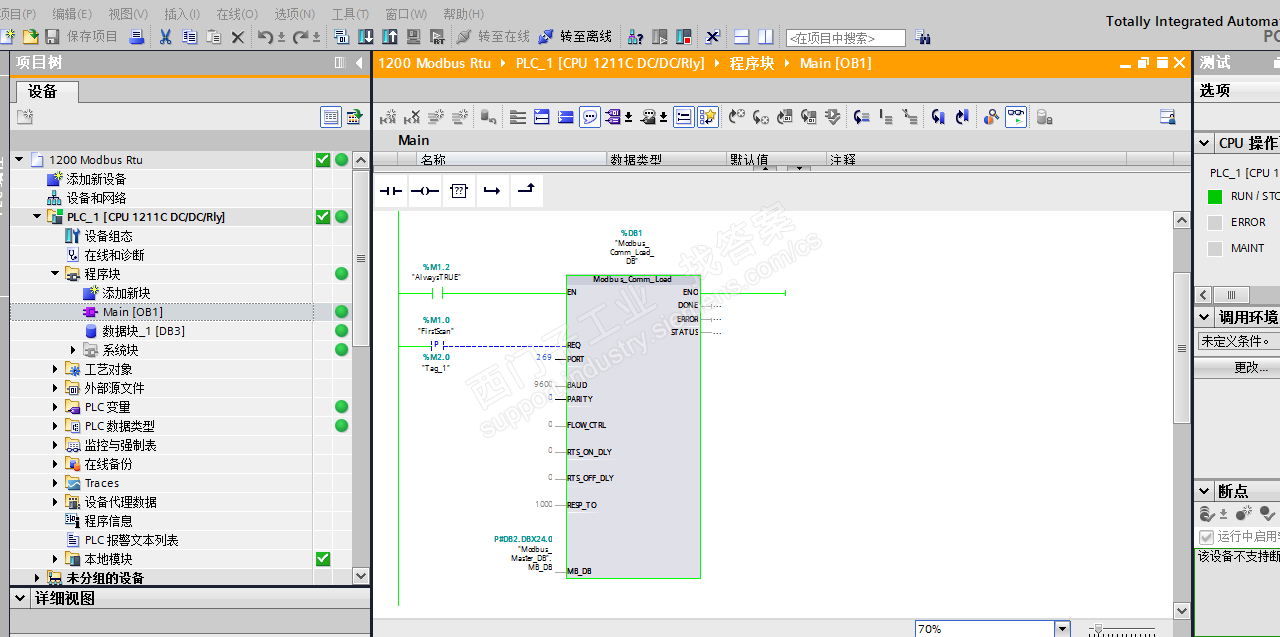The width and height of the screenshot is (1280, 637).
Task: Toggle green check beside 1200 Modbus Rtu
Action: point(323,160)
